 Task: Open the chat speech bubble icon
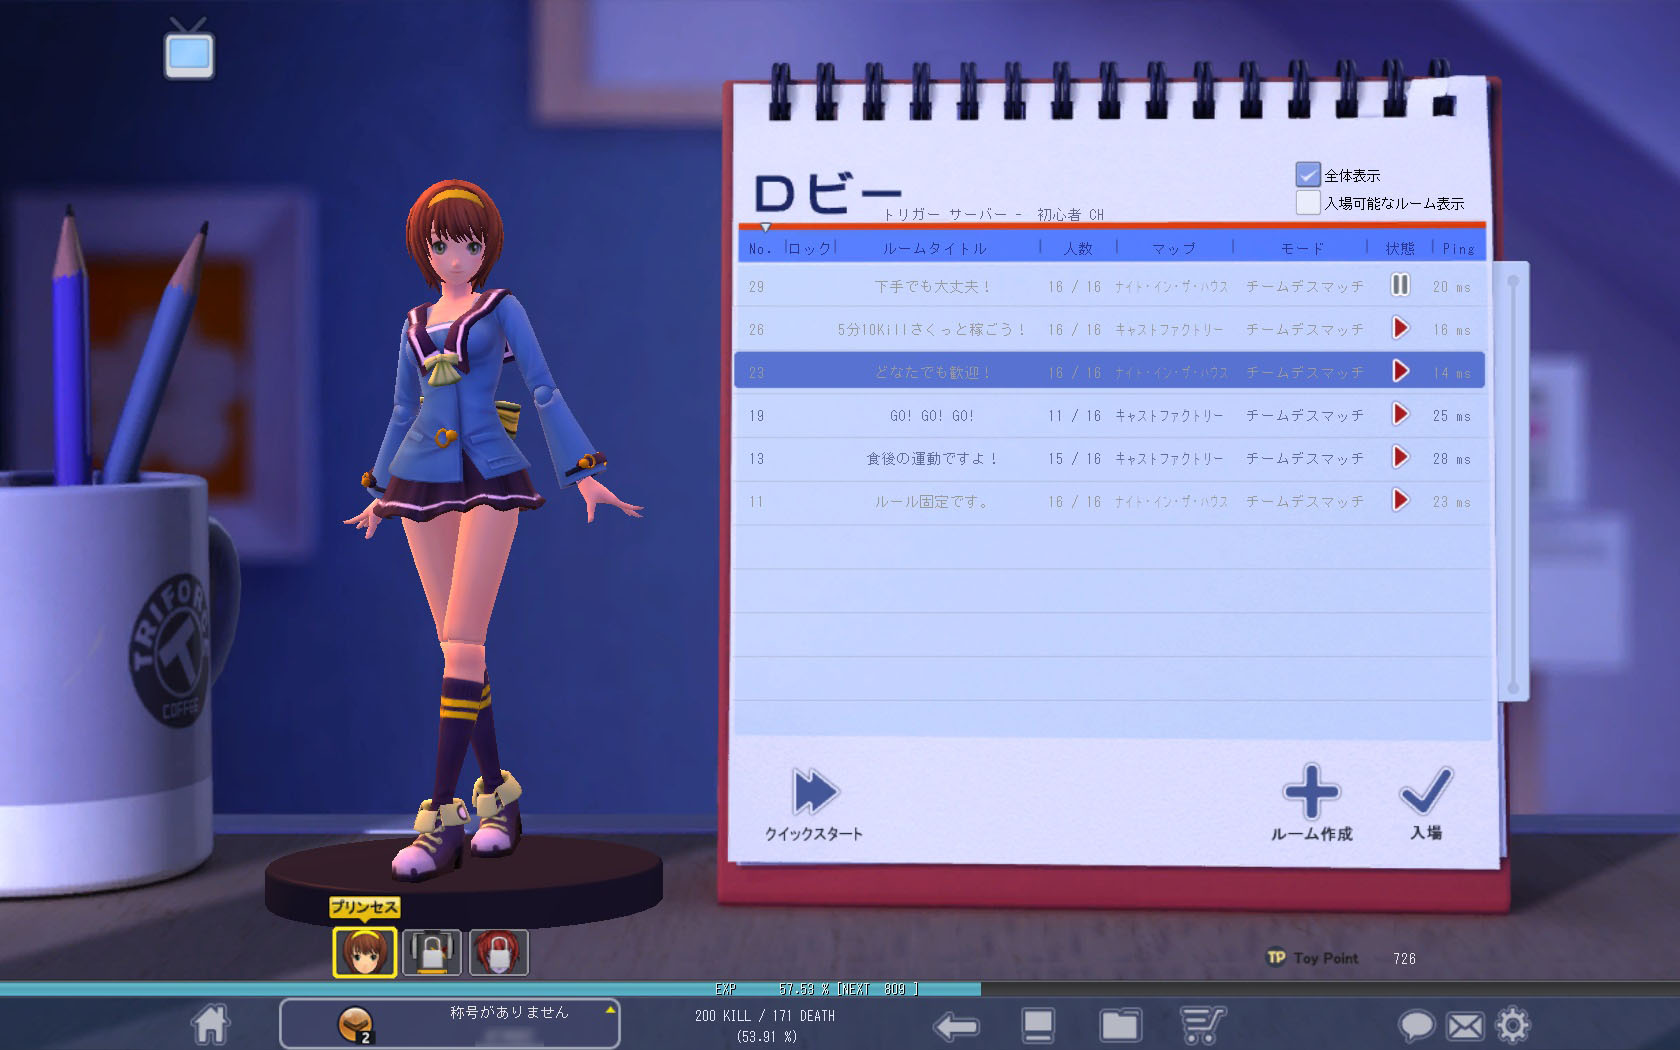[1416, 1026]
